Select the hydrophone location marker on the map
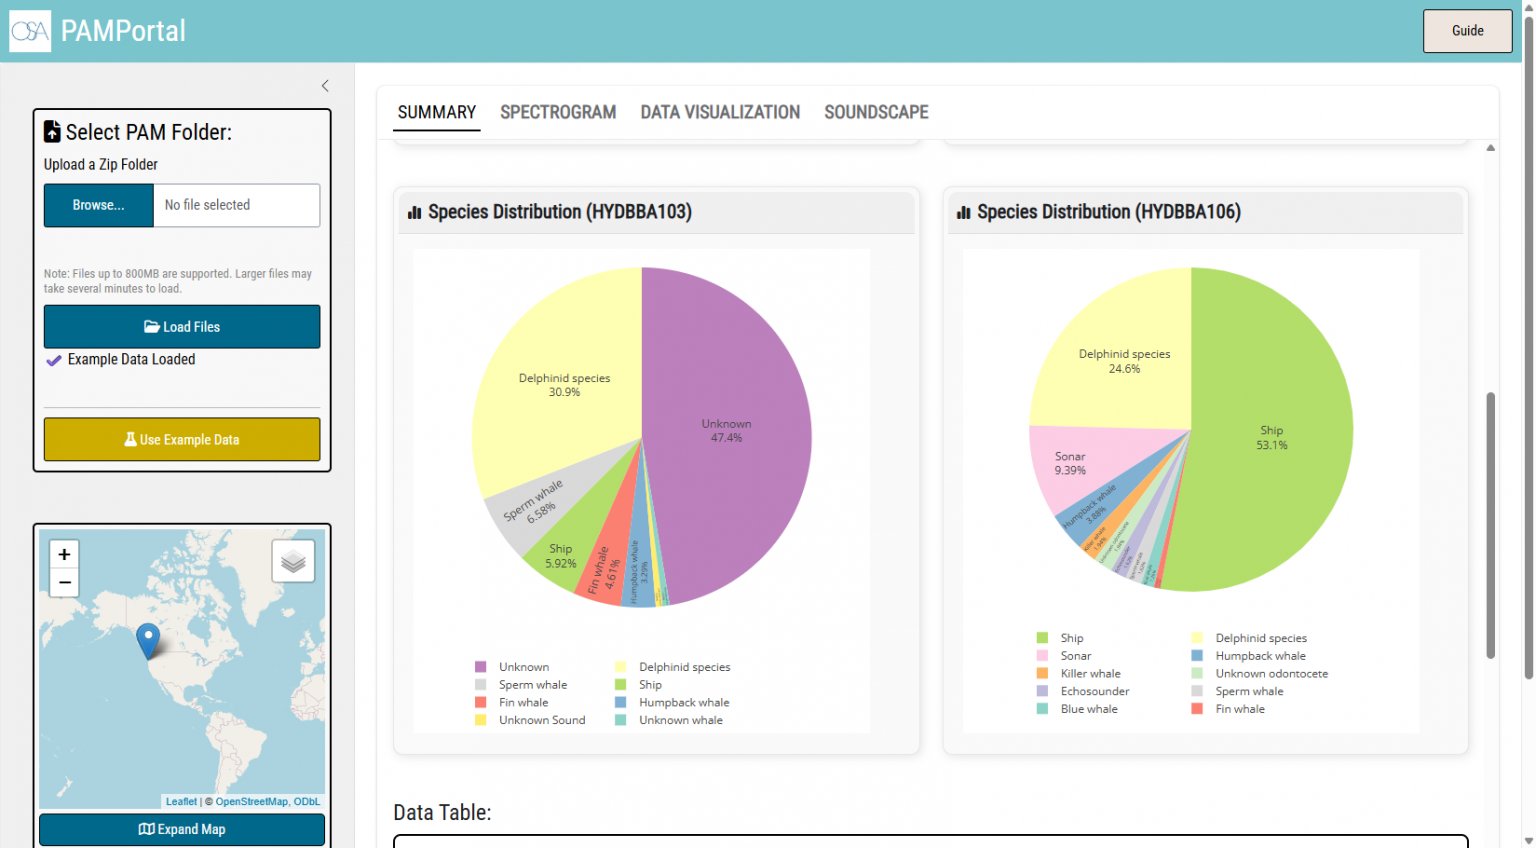The image size is (1536, 848). click(148, 638)
